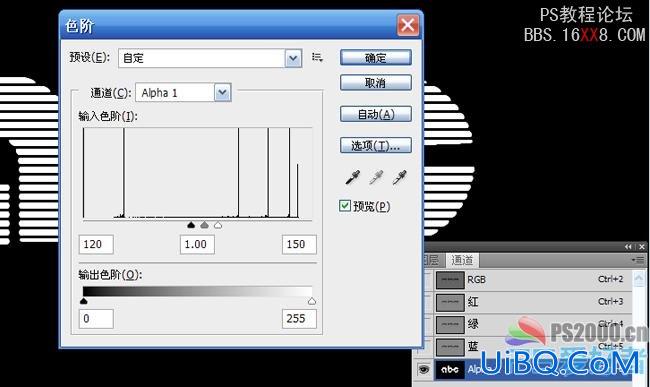Select the gray point eyedropper

[x=376, y=177]
